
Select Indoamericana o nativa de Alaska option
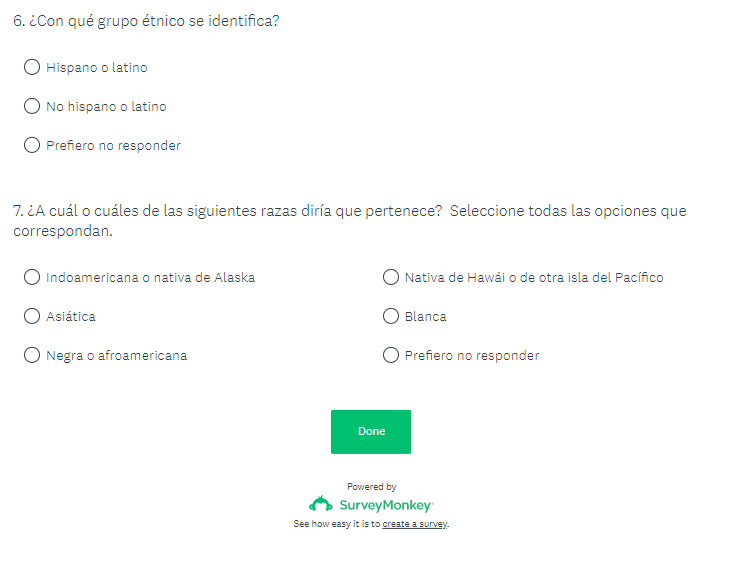32,277
